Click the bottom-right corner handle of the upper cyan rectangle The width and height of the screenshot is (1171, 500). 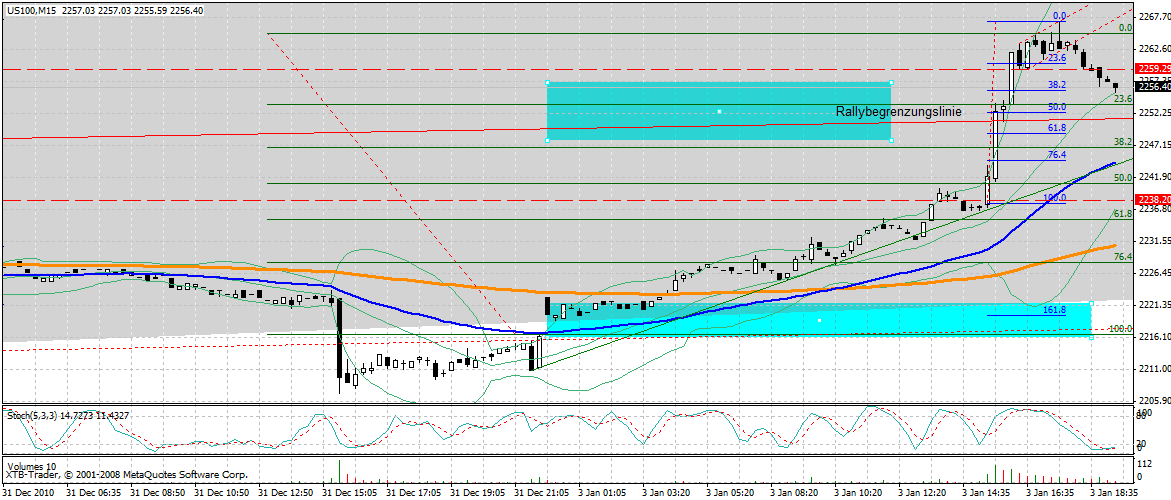[x=891, y=140]
